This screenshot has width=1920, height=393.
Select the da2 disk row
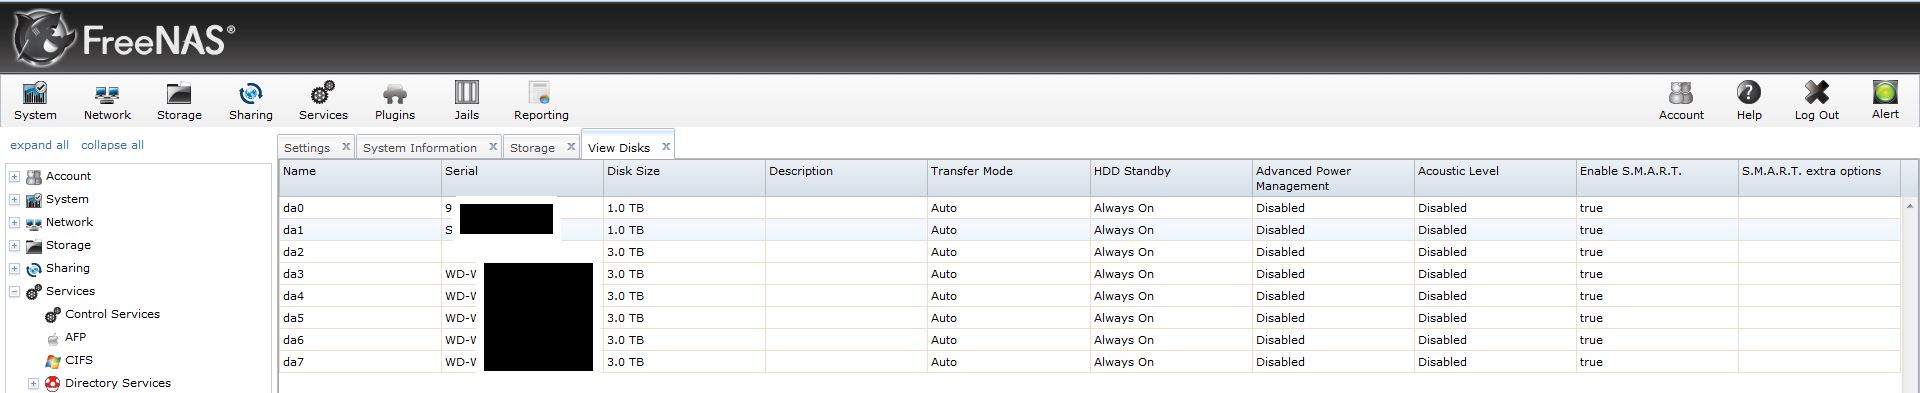1089,252
